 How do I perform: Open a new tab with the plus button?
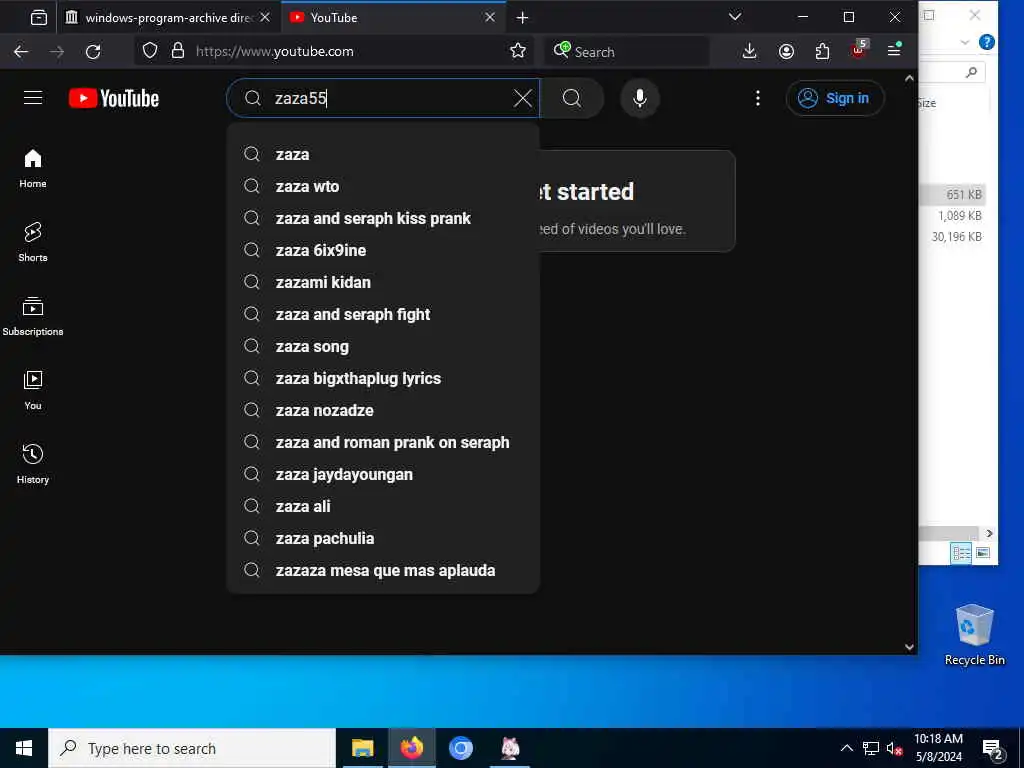click(522, 18)
